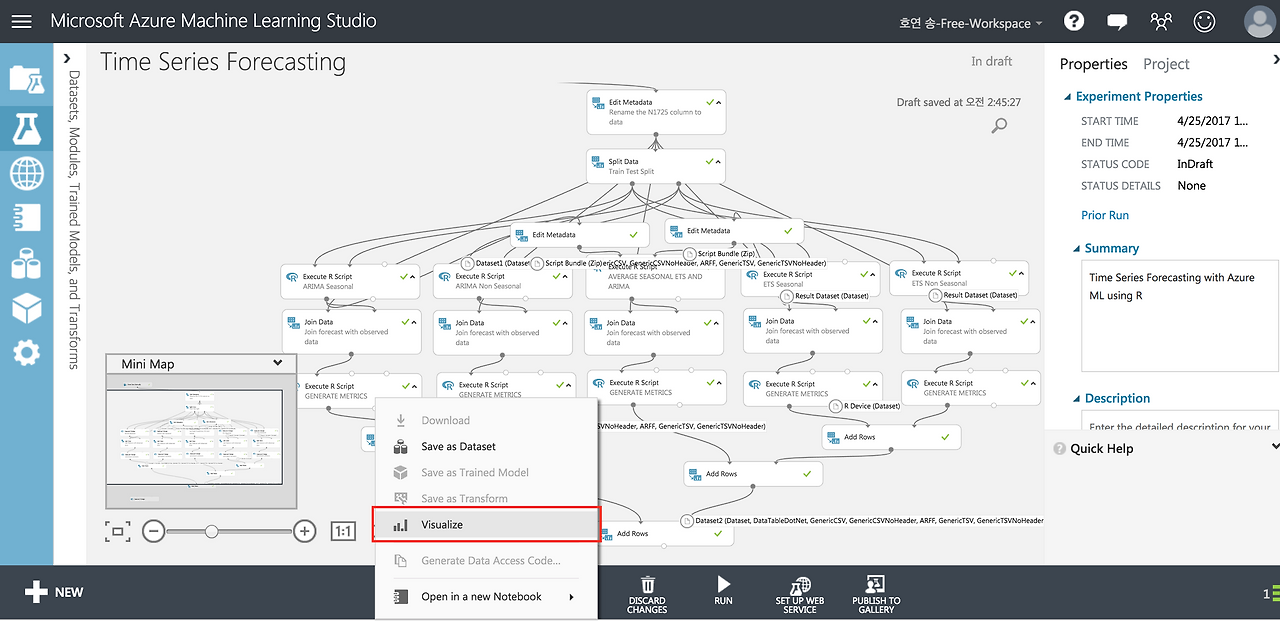Click 'InDraft' status code value

click(1197, 164)
